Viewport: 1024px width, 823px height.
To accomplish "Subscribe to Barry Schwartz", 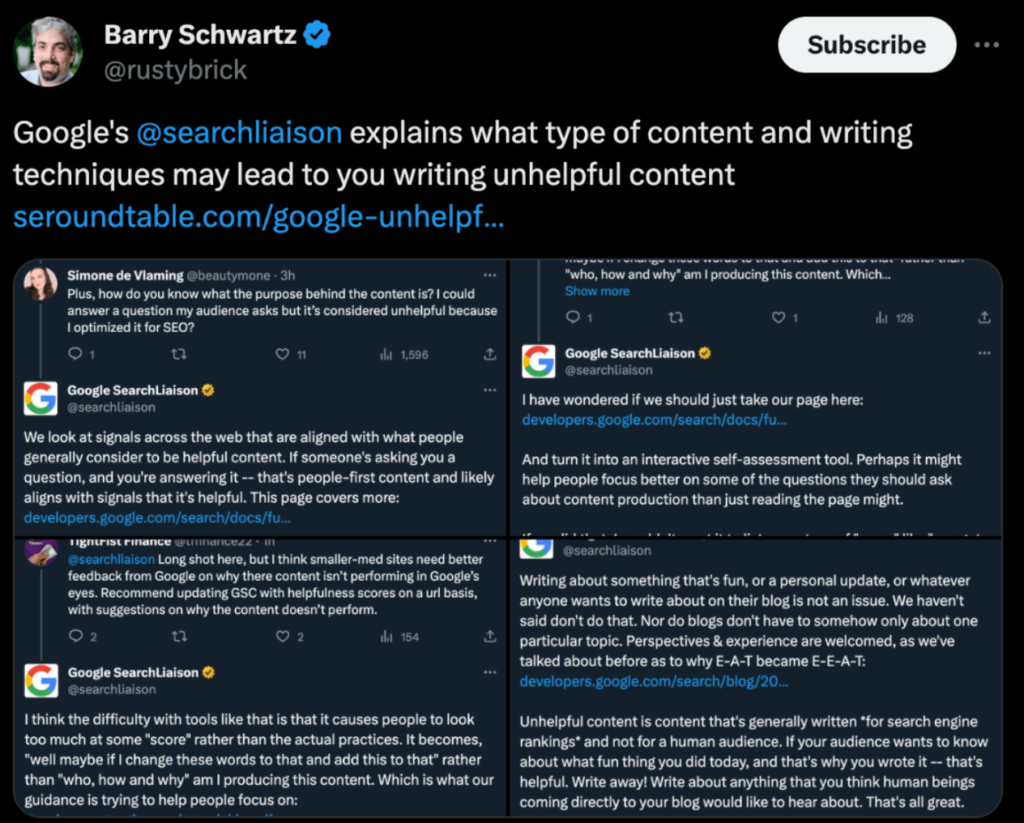I will 866,44.
